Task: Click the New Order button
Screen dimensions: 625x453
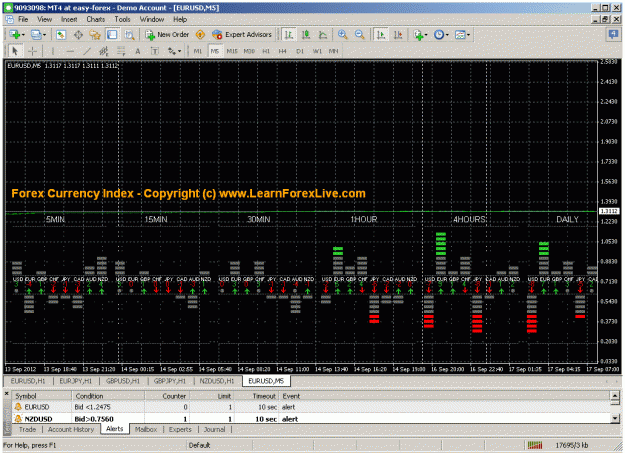Action: pyautogui.click(x=167, y=35)
